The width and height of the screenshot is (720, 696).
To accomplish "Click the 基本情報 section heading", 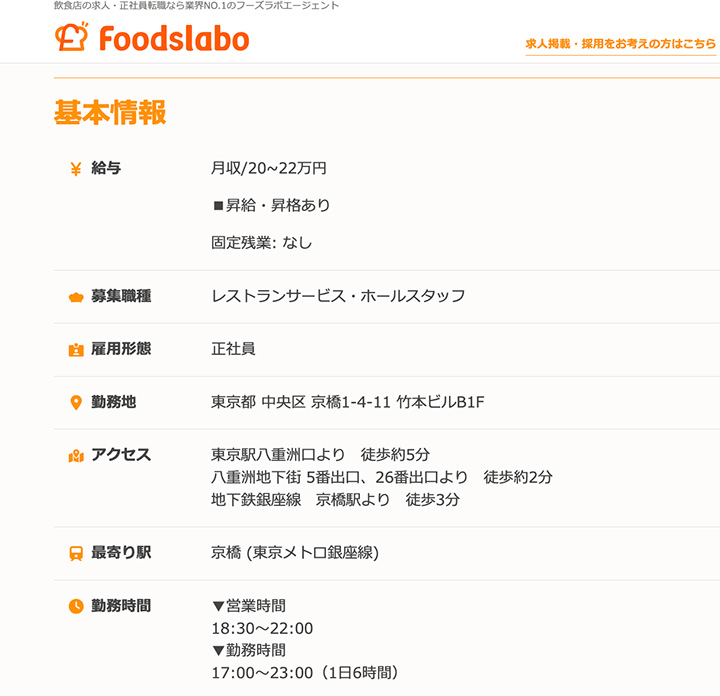I will tap(110, 113).
